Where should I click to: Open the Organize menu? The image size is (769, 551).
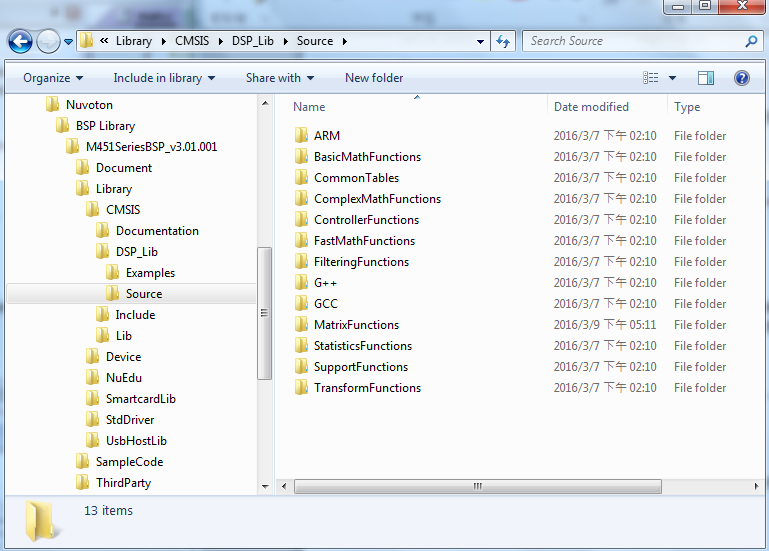coord(53,78)
